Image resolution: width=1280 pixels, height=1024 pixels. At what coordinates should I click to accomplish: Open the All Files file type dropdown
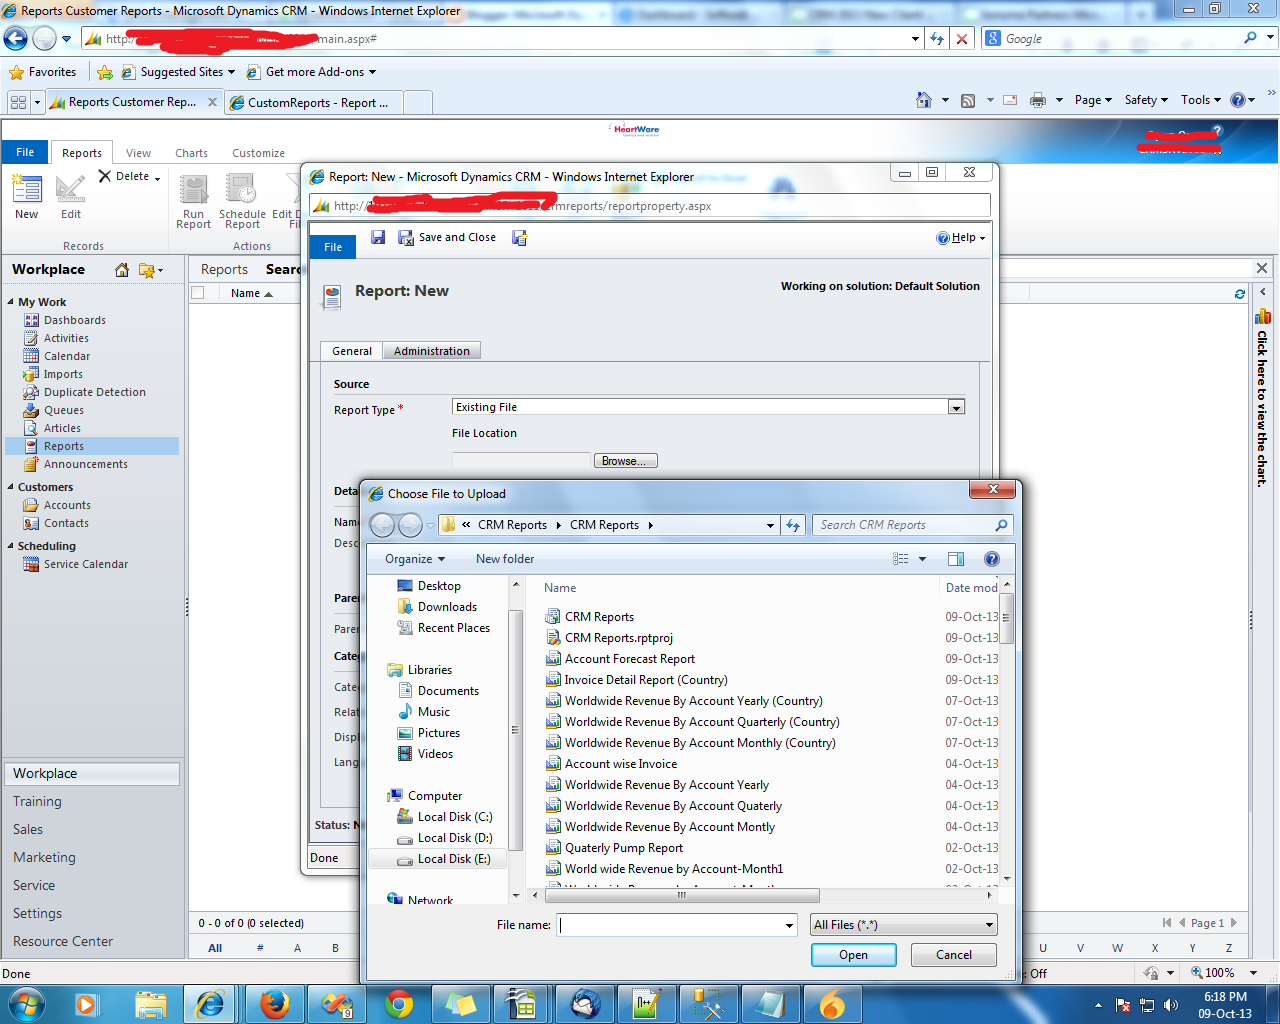point(902,924)
